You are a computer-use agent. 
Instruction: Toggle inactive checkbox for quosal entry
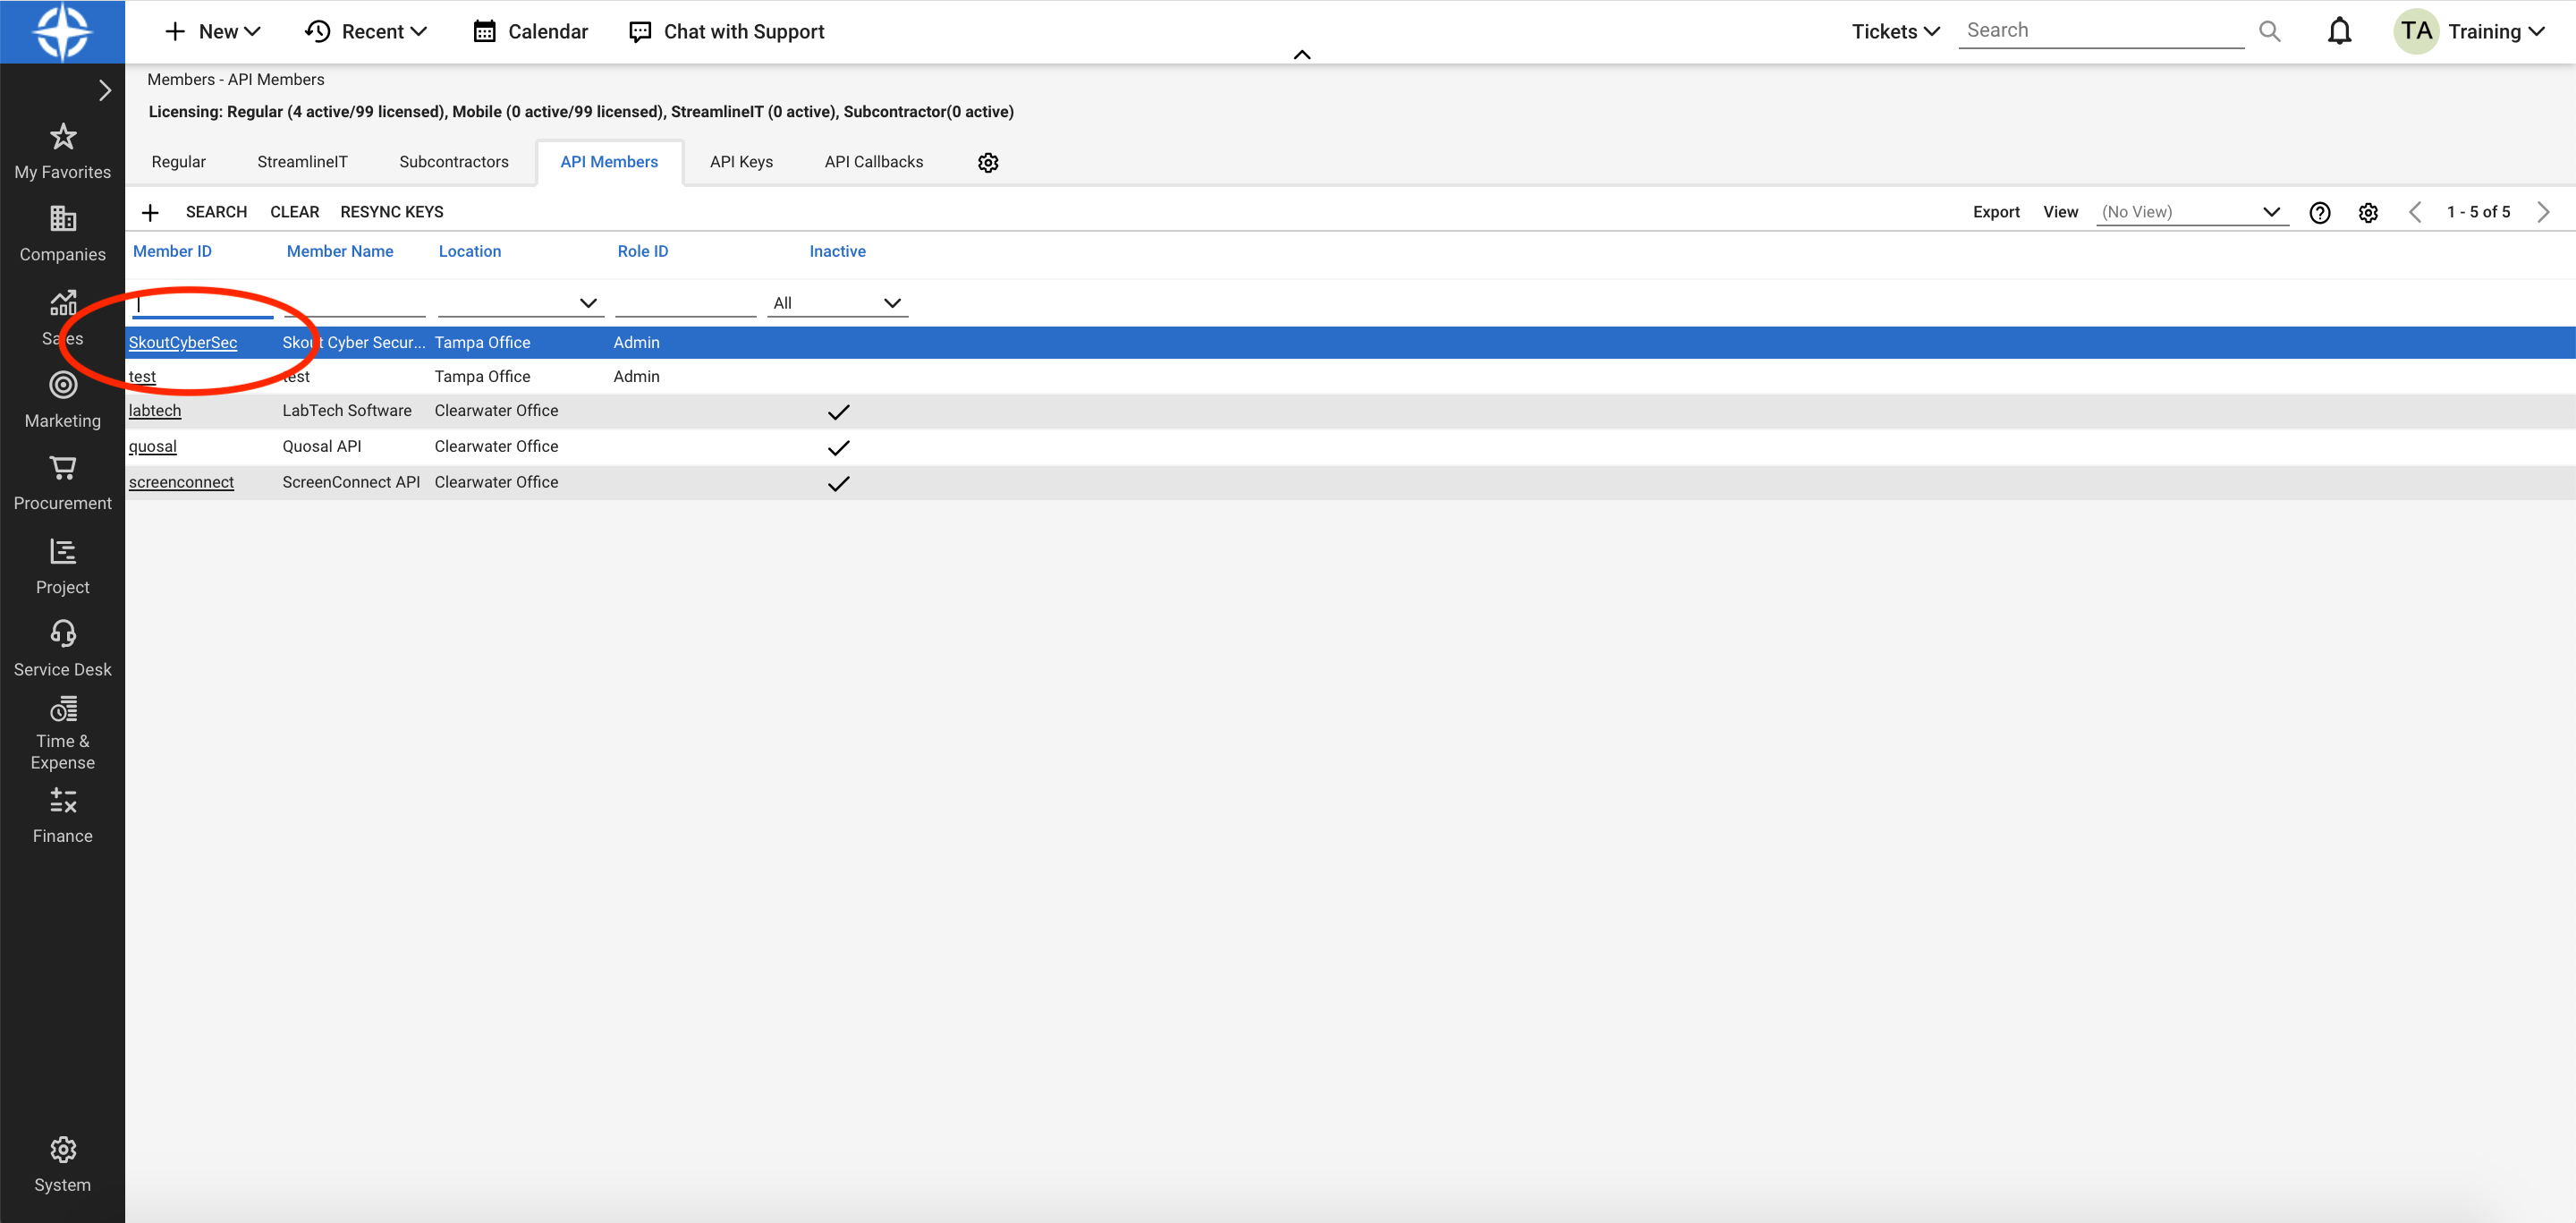coord(838,447)
